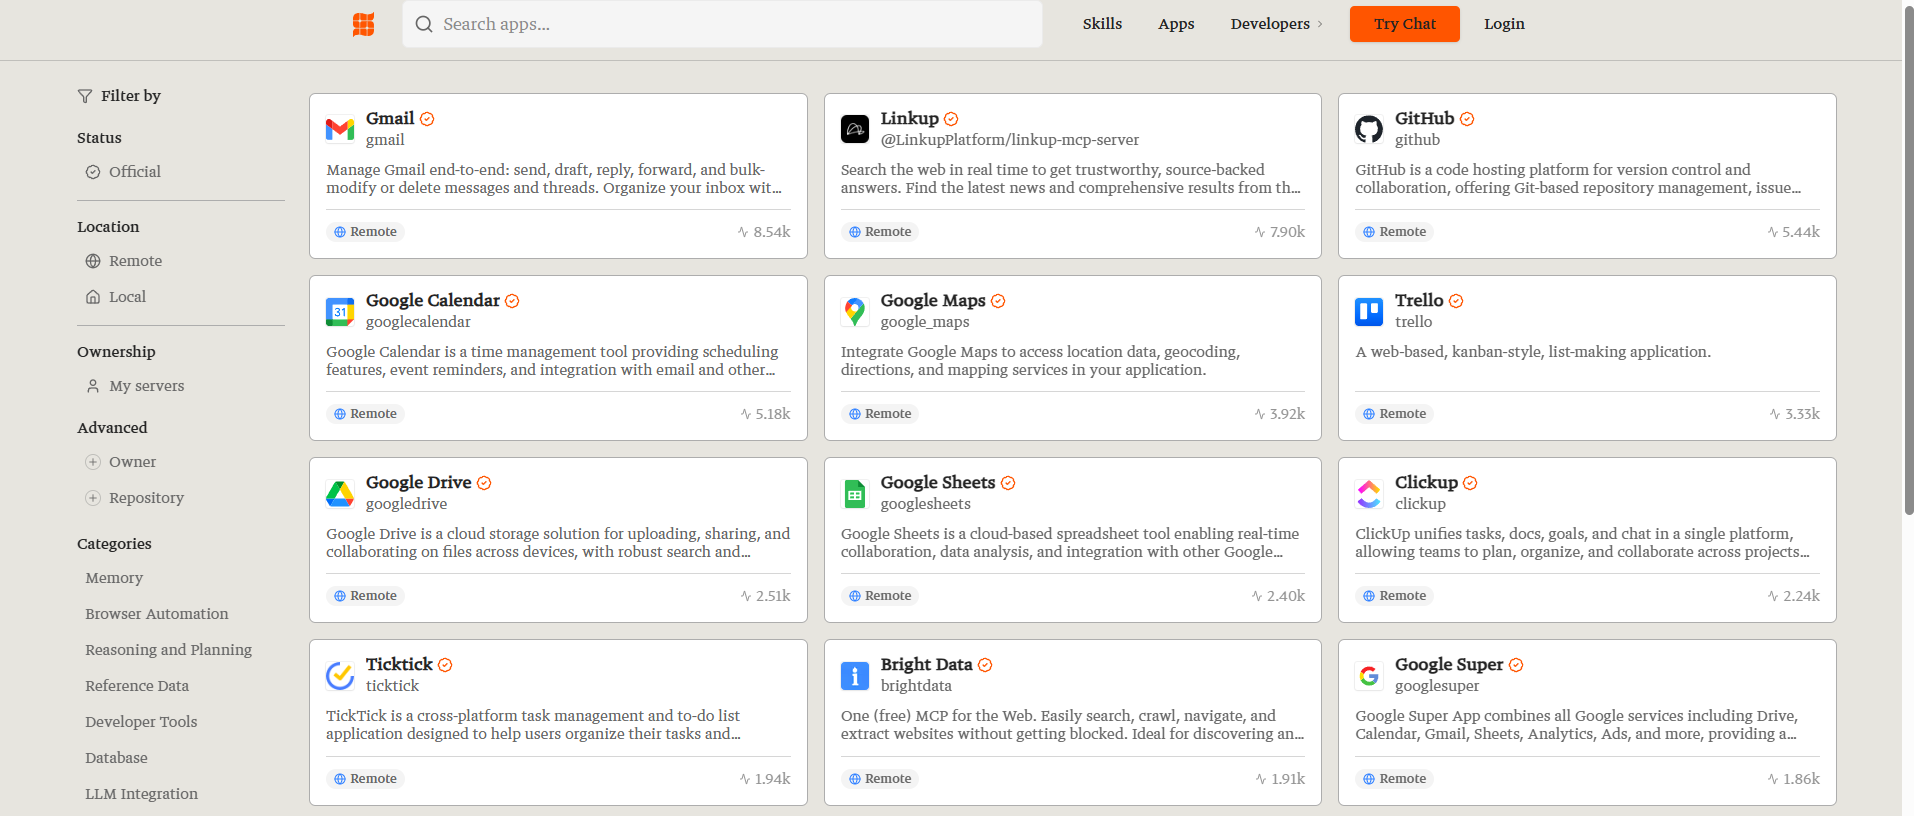Click the page vertical scrollbar
This screenshot has width=1914, height=816.
(1908, 260)
